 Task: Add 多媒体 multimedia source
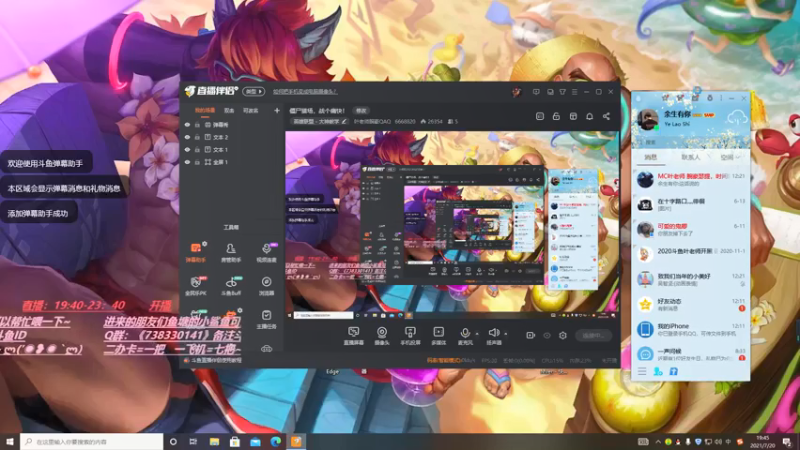pos(438,336)
